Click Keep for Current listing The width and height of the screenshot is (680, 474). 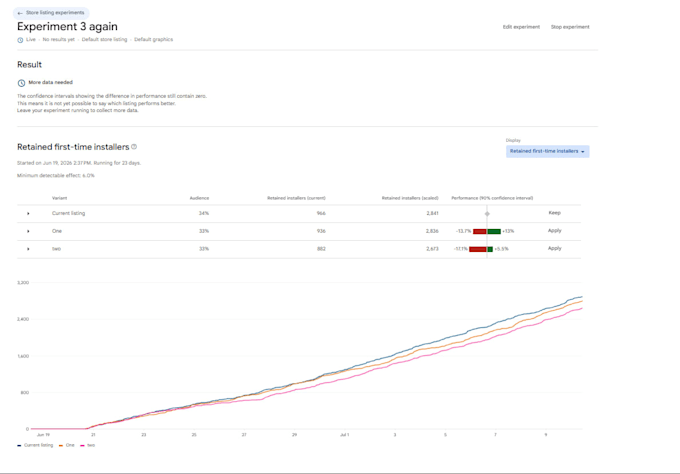tap(554, 213)
